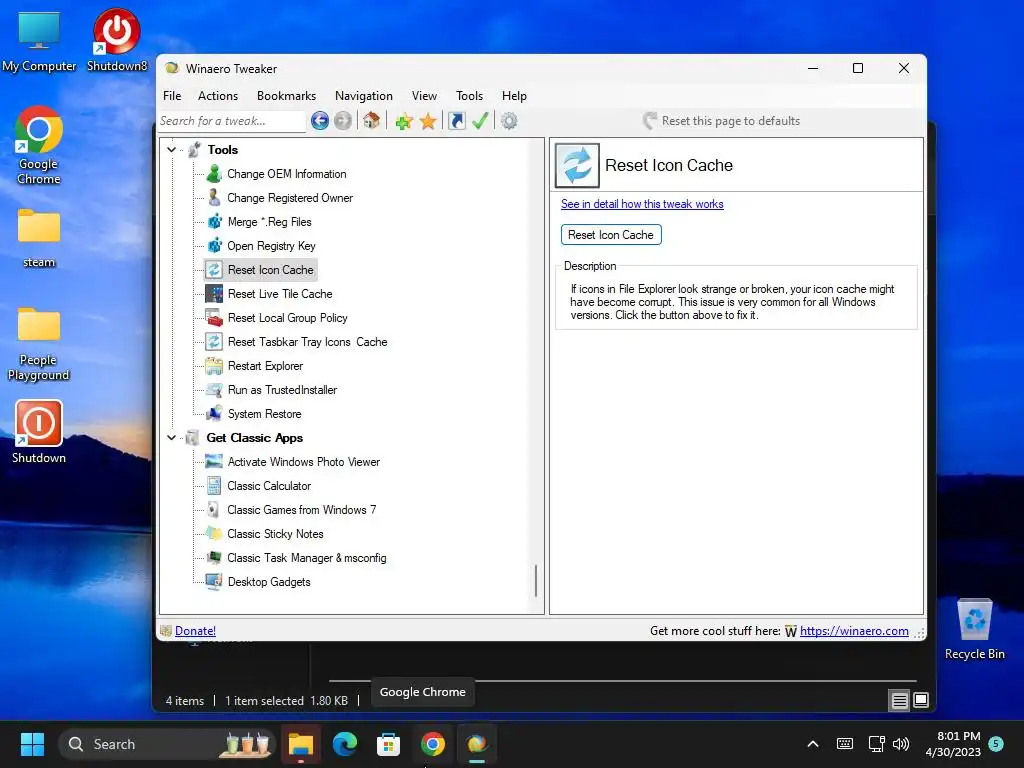Switch to details view in Explorer window
The height and width of the screenshot is (768, 1024).
coord(899,701)
